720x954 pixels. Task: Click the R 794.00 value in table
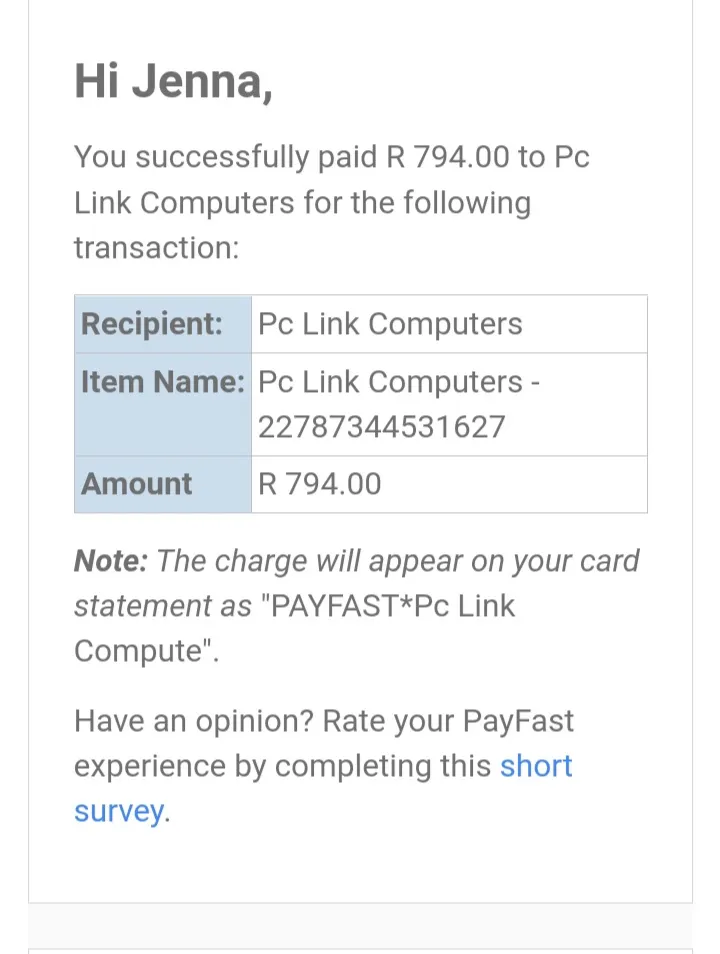[320, 484]
